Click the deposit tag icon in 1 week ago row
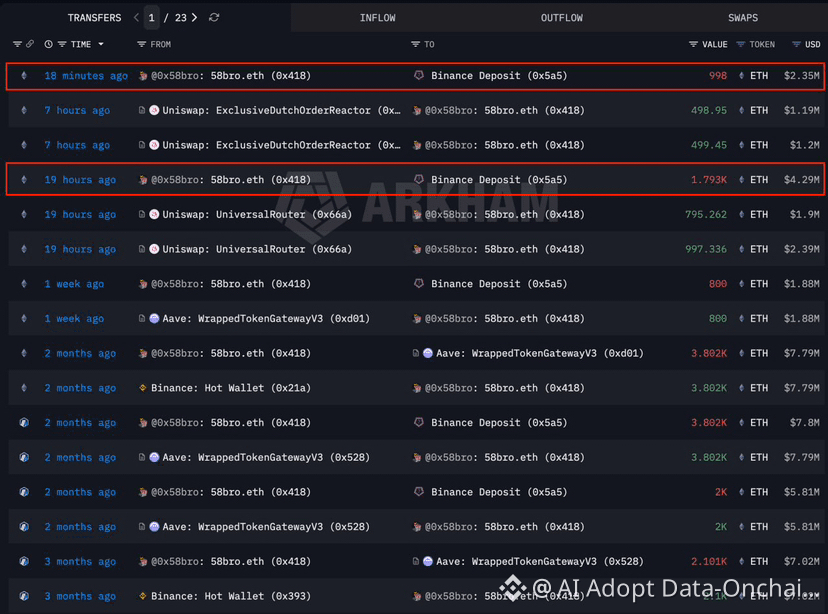The height and width of the screenshot is (614, 828). [419, 284]
